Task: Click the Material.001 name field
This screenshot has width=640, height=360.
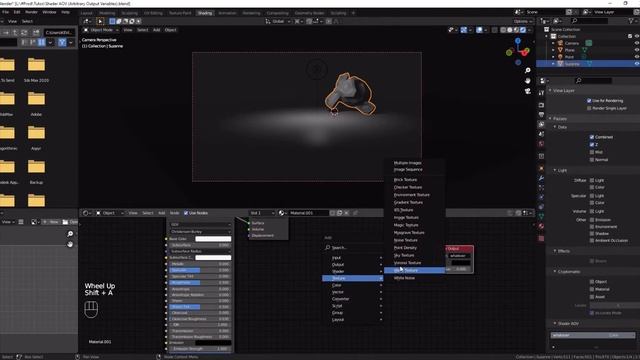Action: pyautogui.click(x=308, y=213)
